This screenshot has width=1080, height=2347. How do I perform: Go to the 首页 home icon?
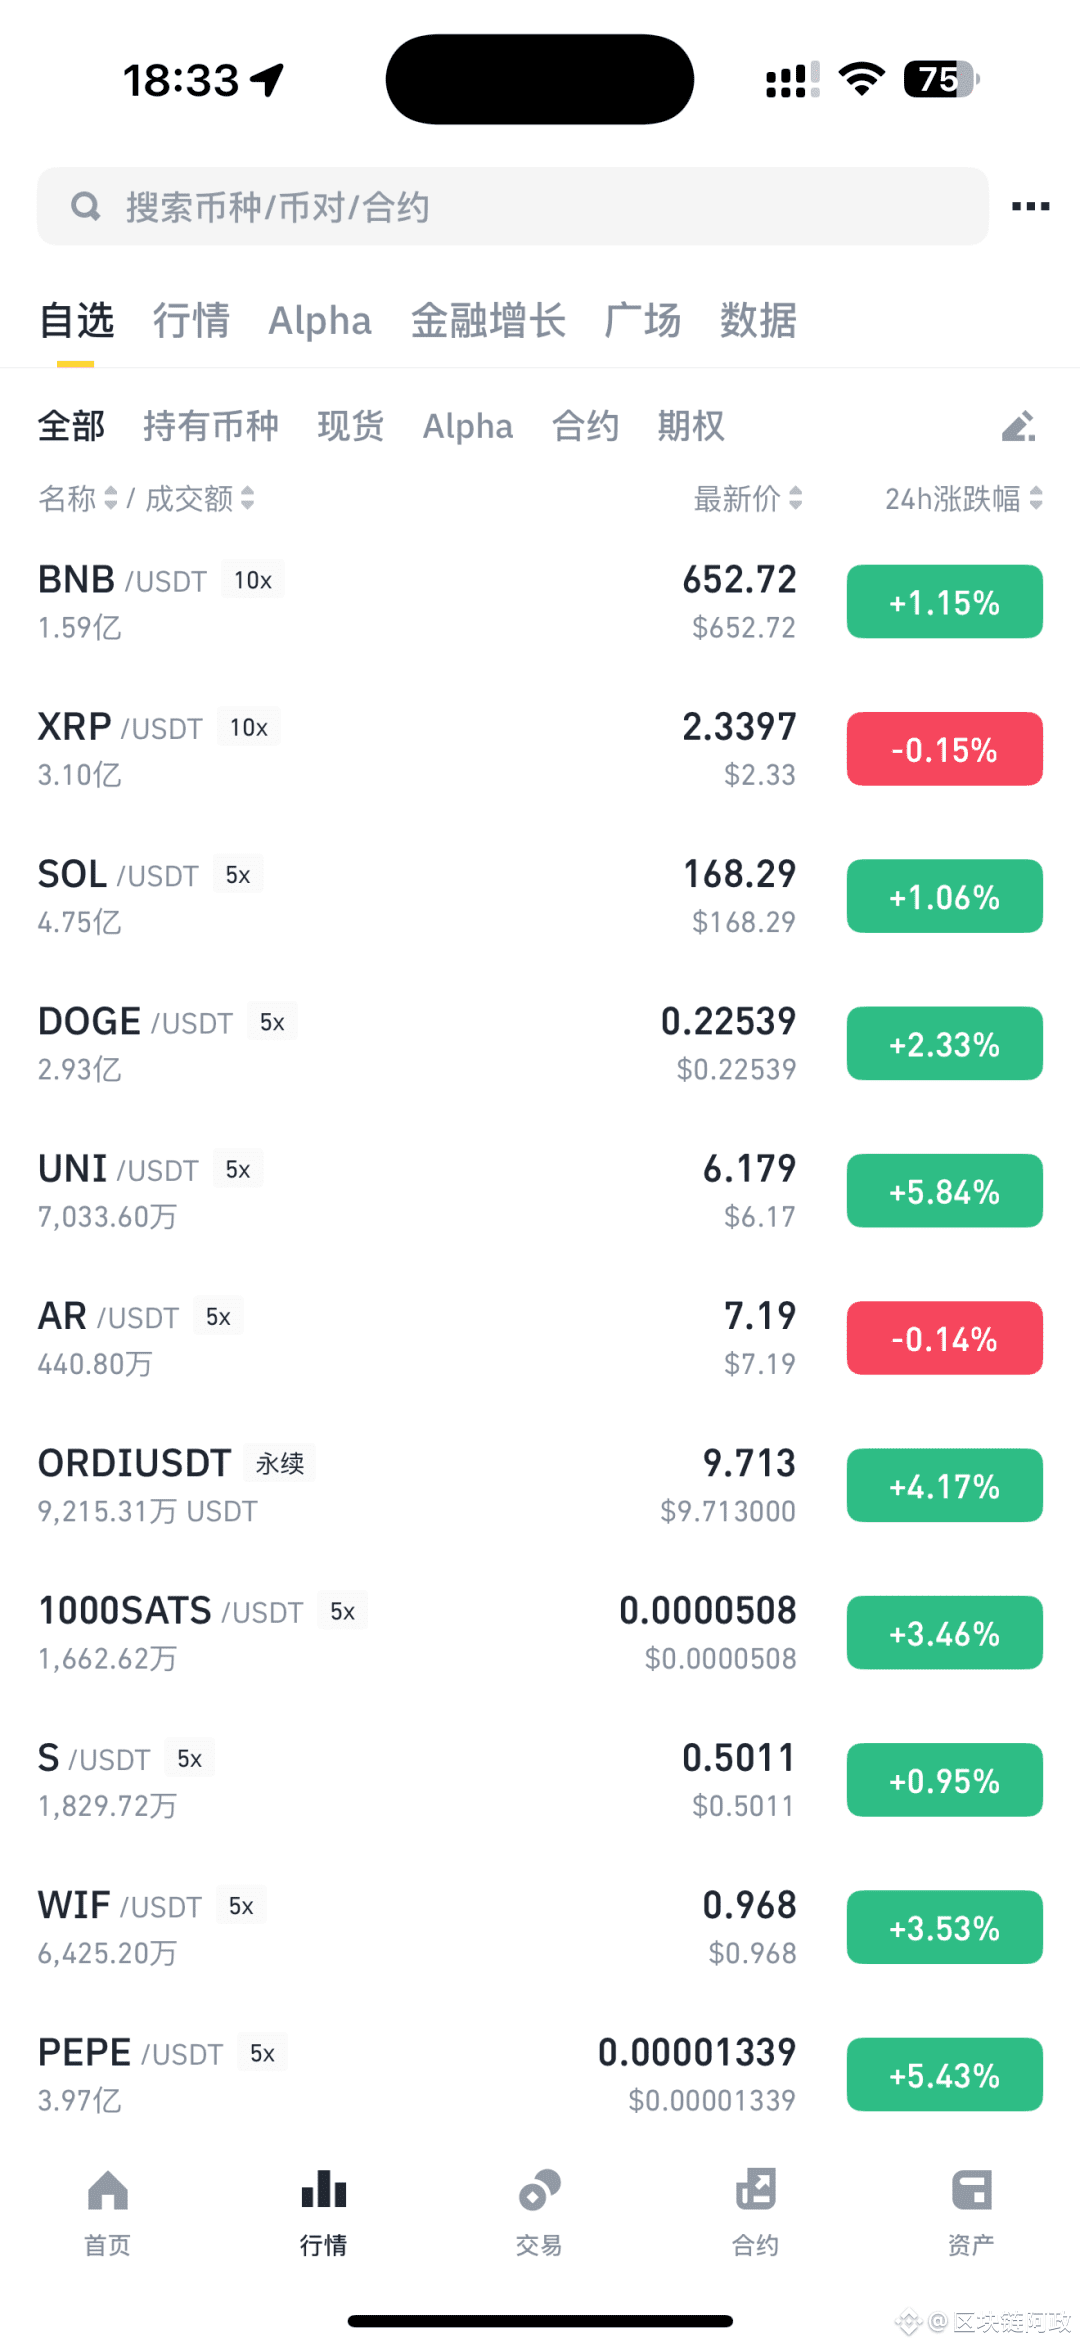[108, 2190]
